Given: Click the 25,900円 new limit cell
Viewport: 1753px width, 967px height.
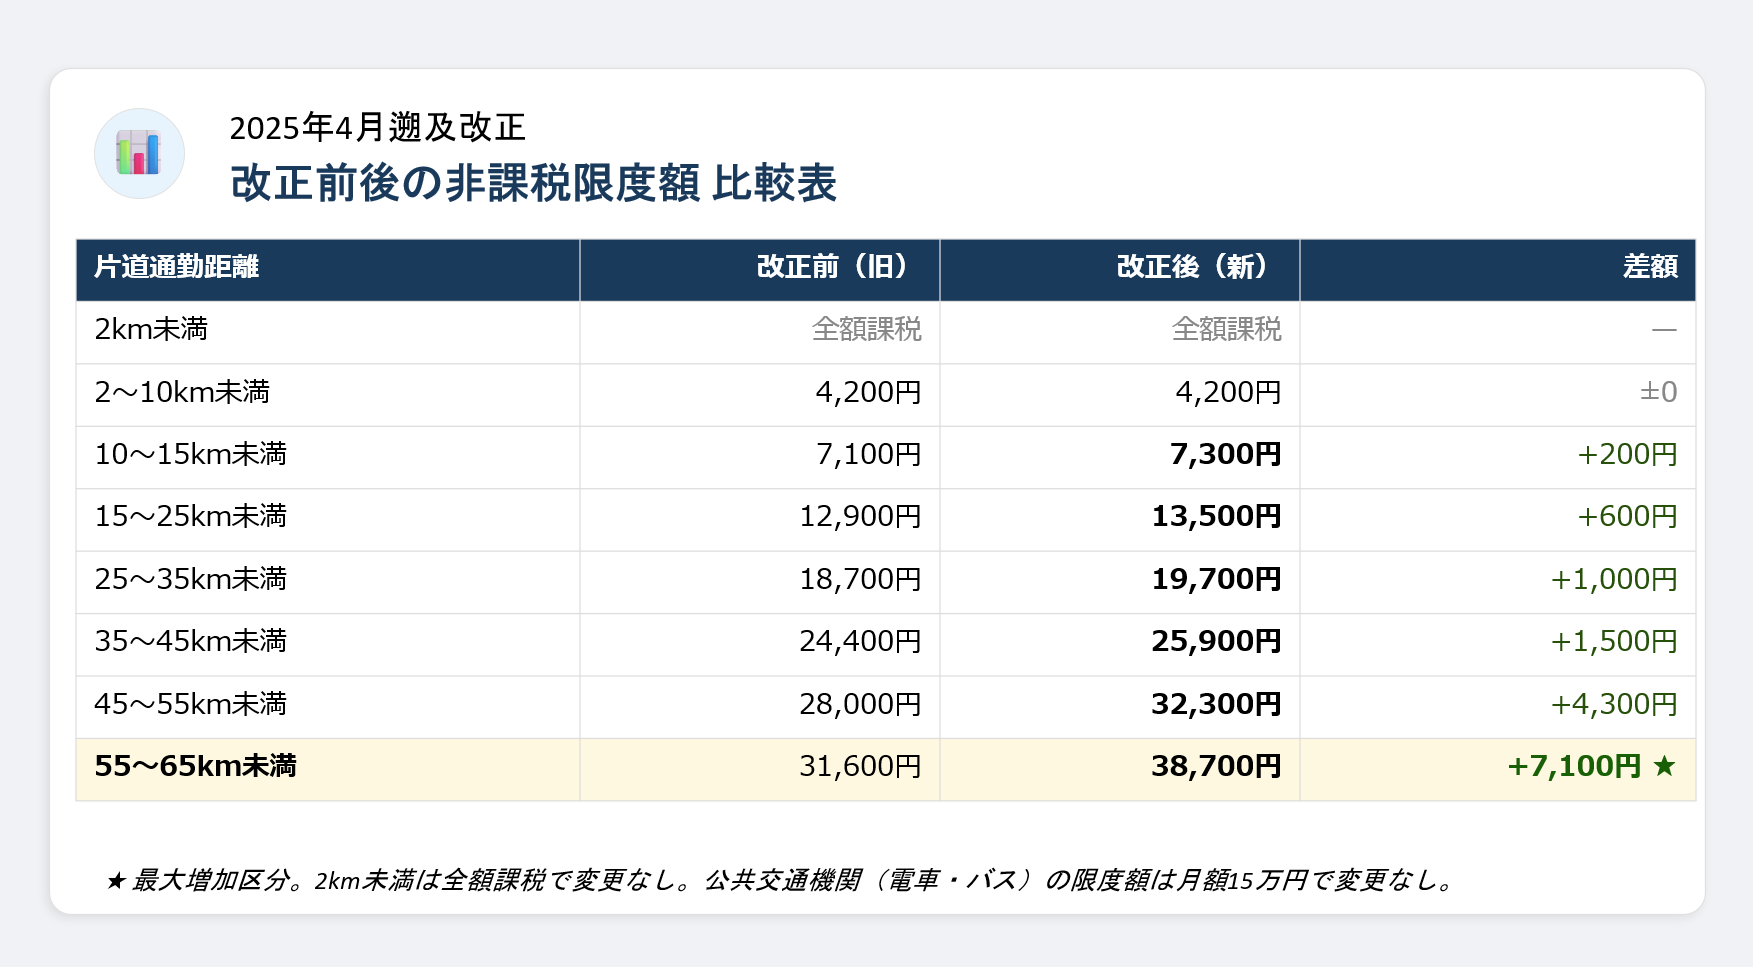Looking at the screenshot, I should (x=1216, y=642).
